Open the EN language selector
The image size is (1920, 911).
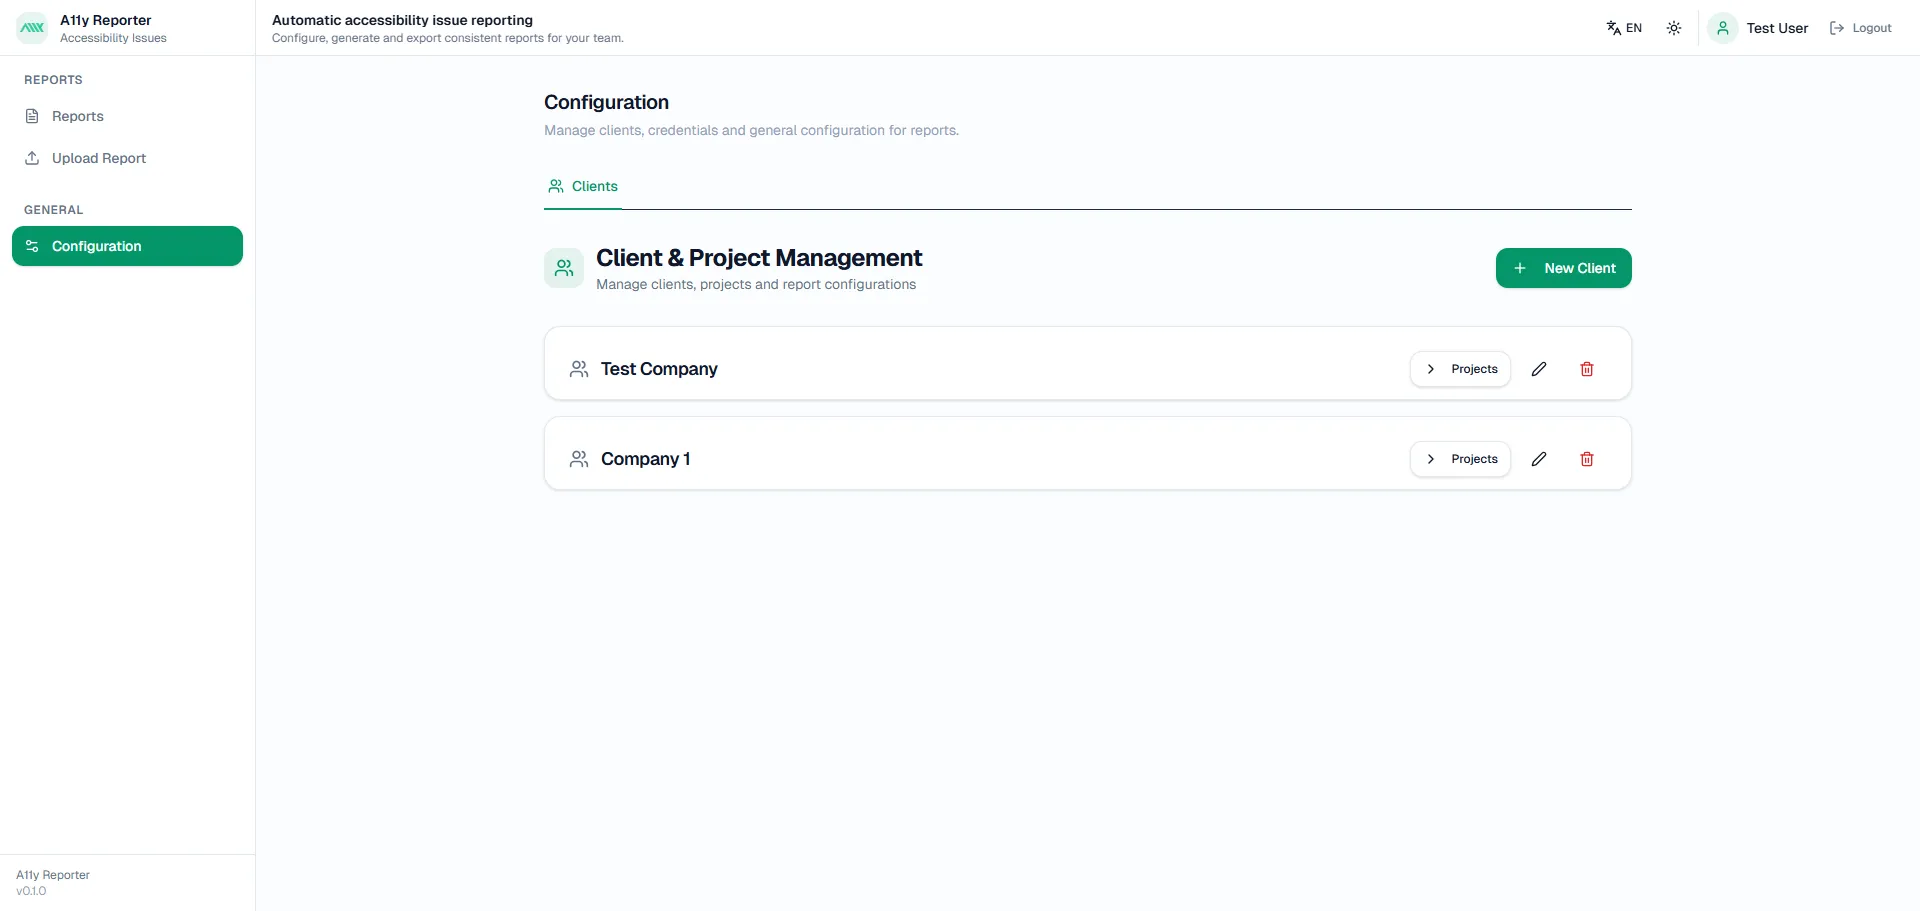(x=1624, y=28)
